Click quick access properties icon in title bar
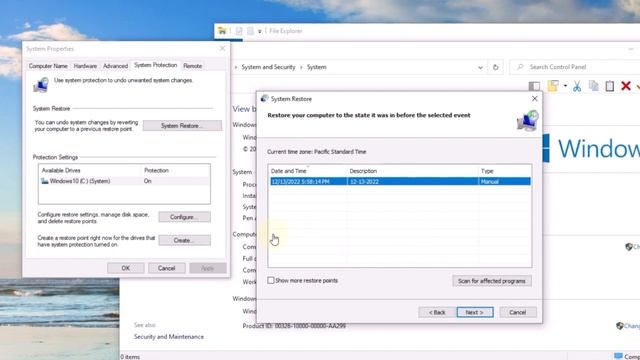 pyautogui.click(x=239, y=31)
